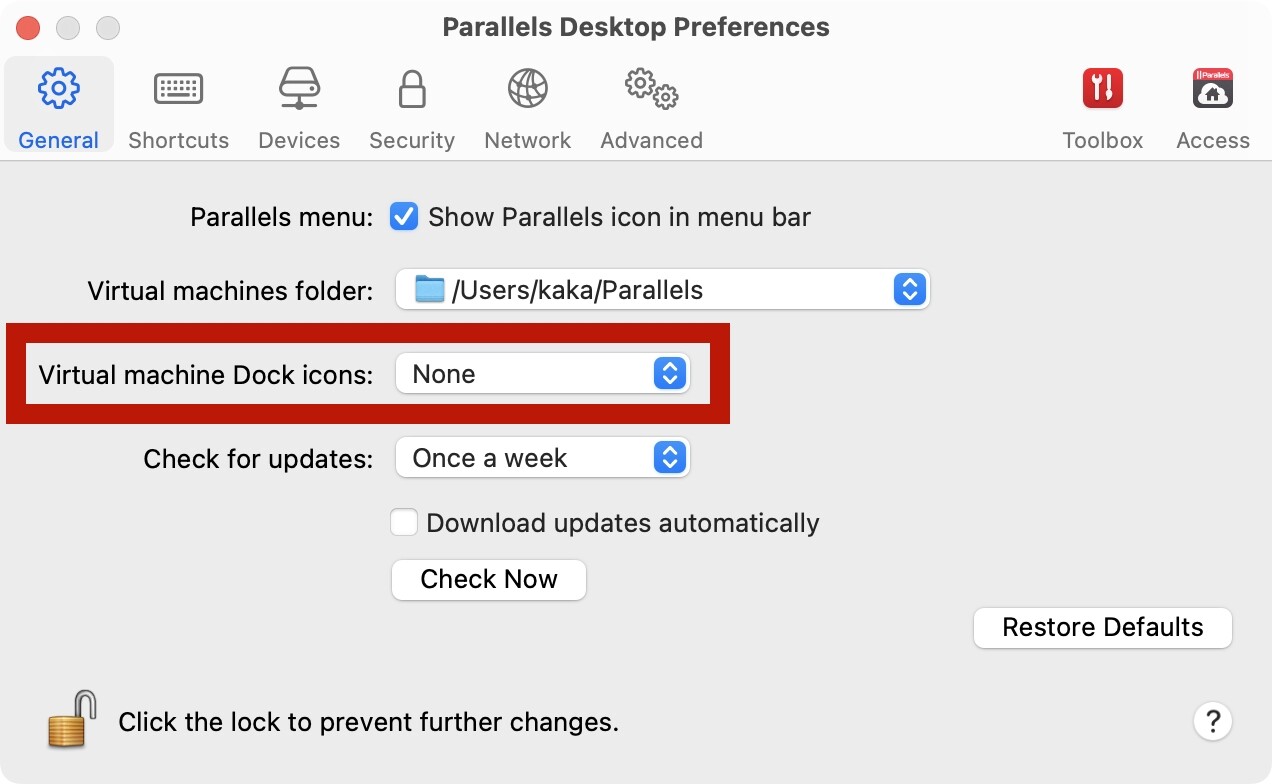Click the Shortcuts tab label
Viewport: 1272px width, 784px height.
pyautogui.click(x=178, y=141)
